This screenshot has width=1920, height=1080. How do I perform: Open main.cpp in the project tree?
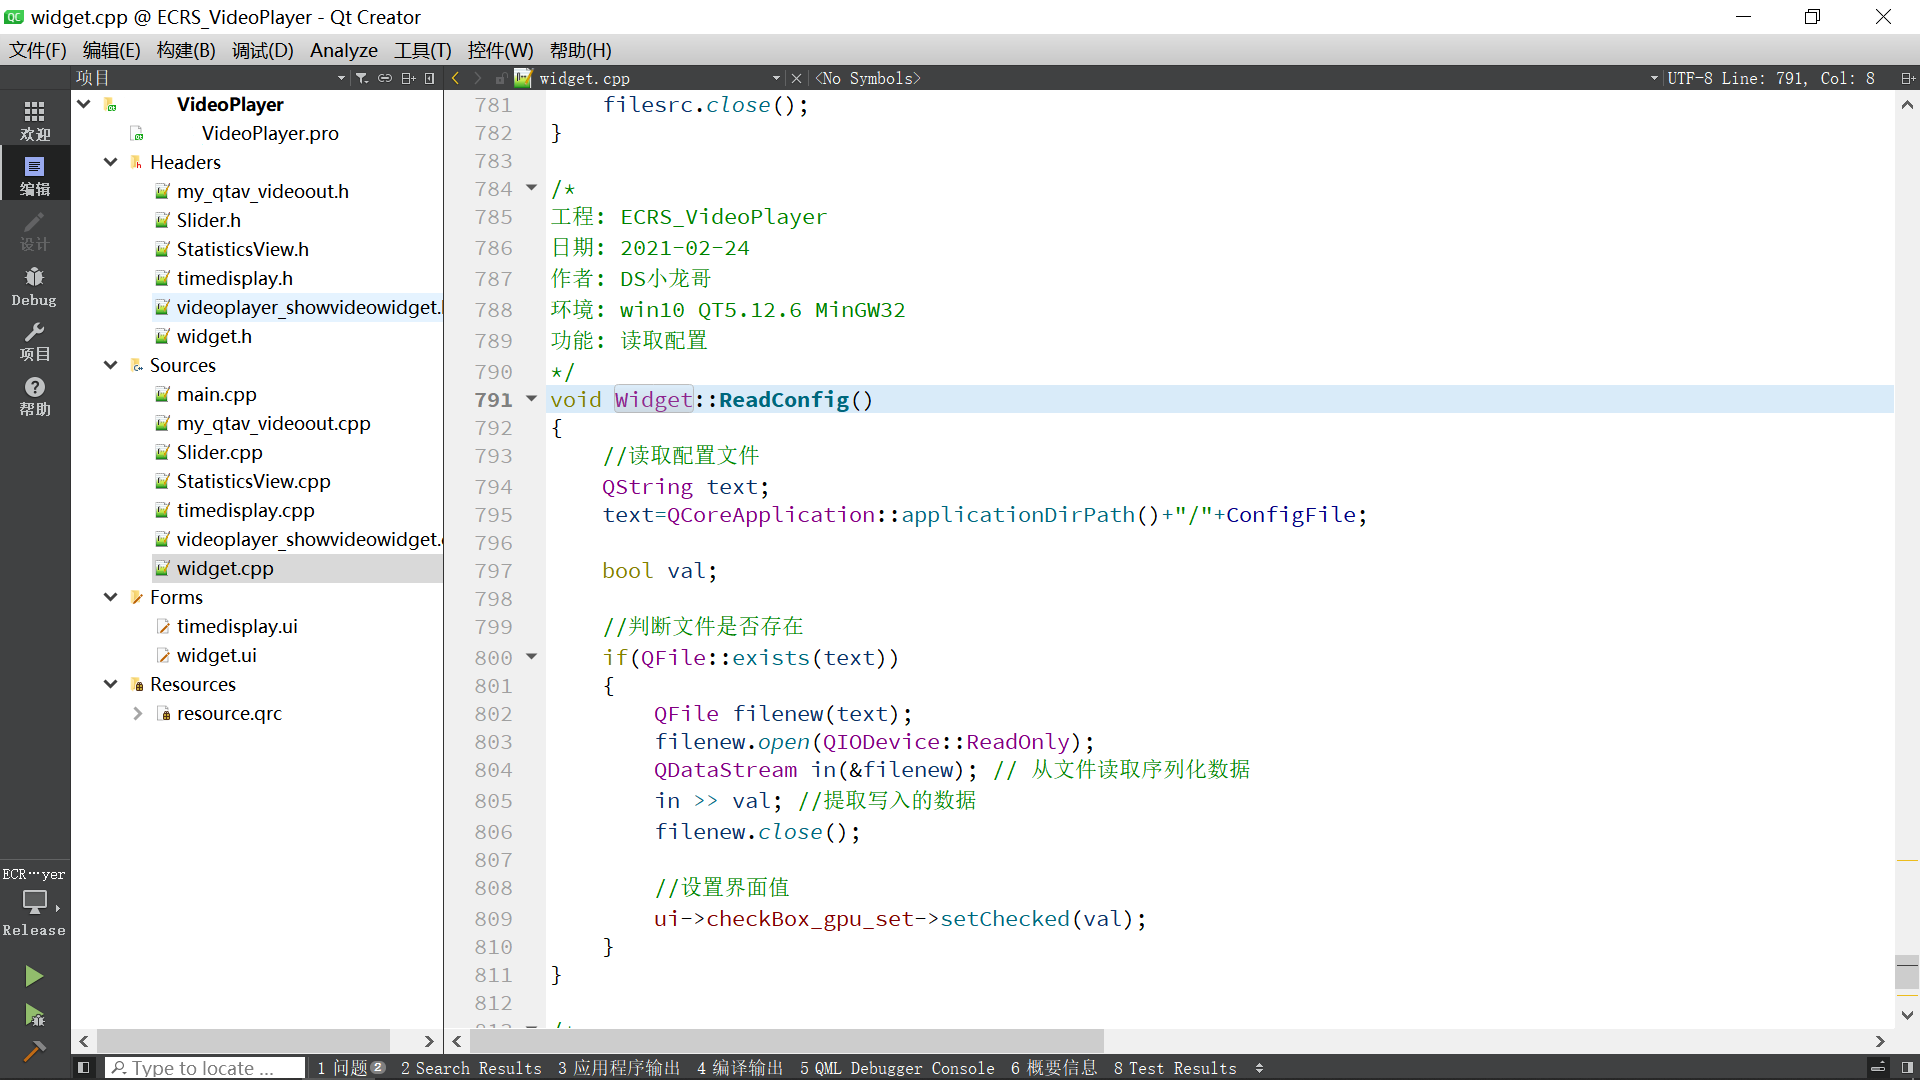tap(216, 394)
